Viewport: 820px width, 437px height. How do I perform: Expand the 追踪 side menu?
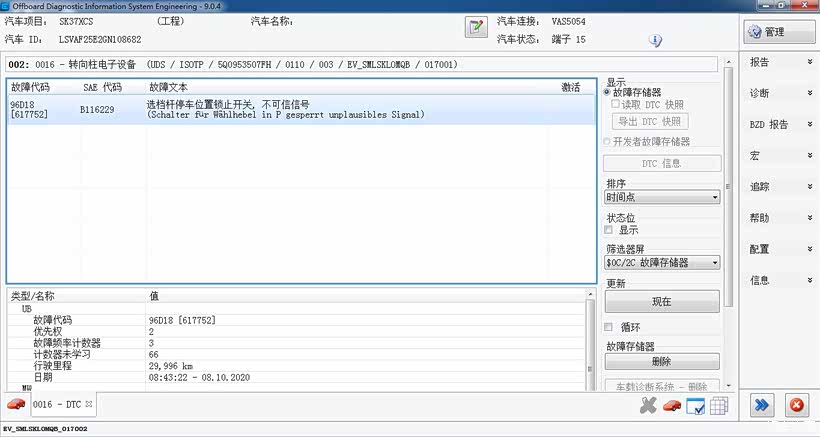tap(780, 187)
